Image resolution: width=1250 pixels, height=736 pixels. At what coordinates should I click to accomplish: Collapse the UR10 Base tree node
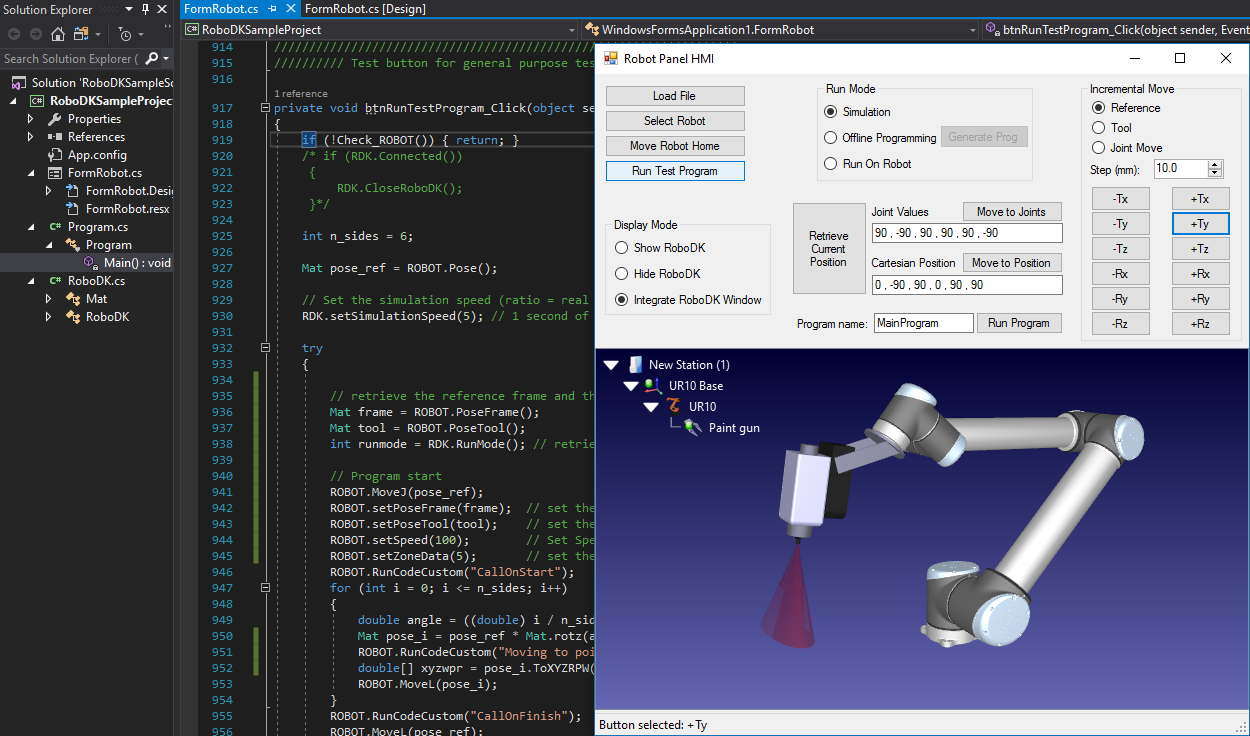[x=631, y=385]
